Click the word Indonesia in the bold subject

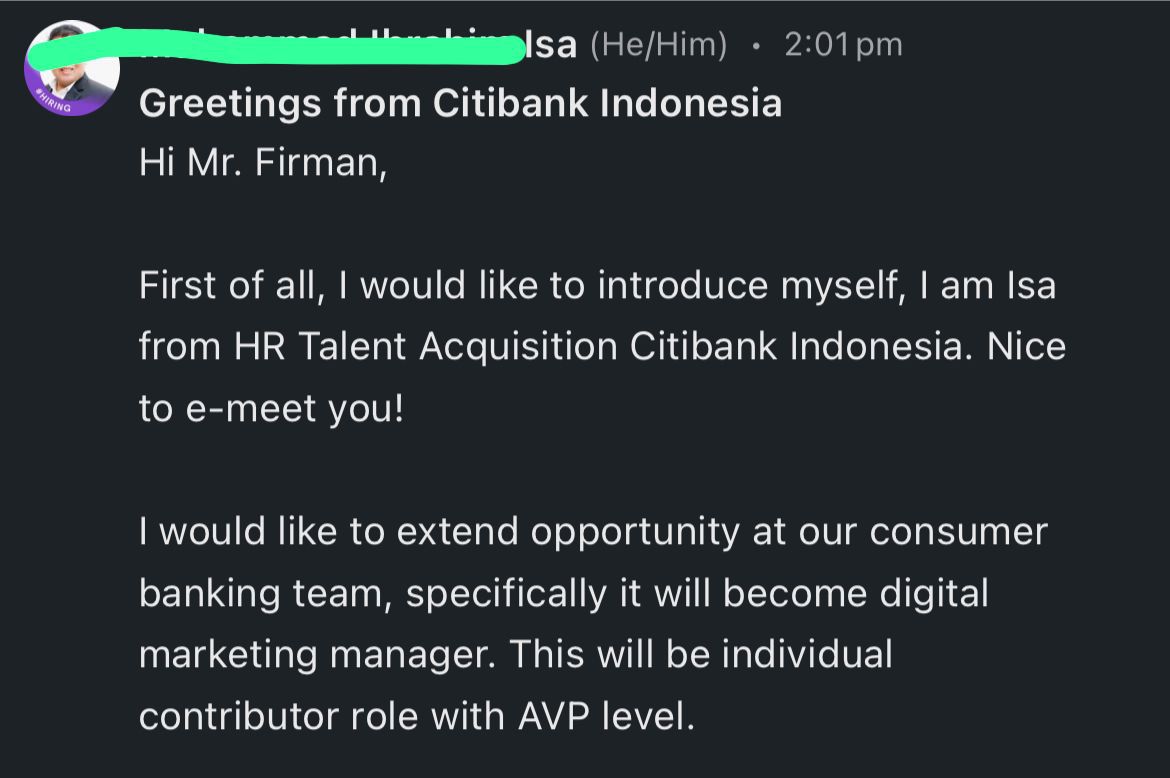pyautogui.click(x=691, y=103)
